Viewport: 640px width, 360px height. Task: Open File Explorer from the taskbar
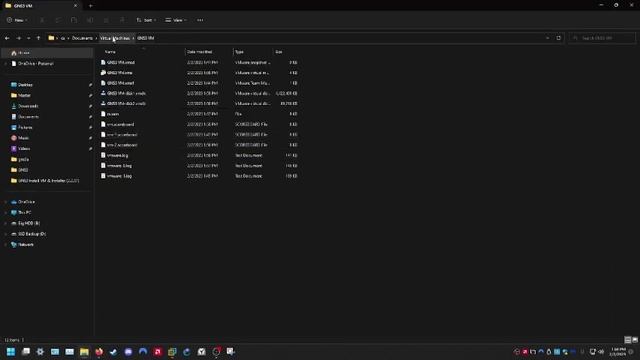84,351
